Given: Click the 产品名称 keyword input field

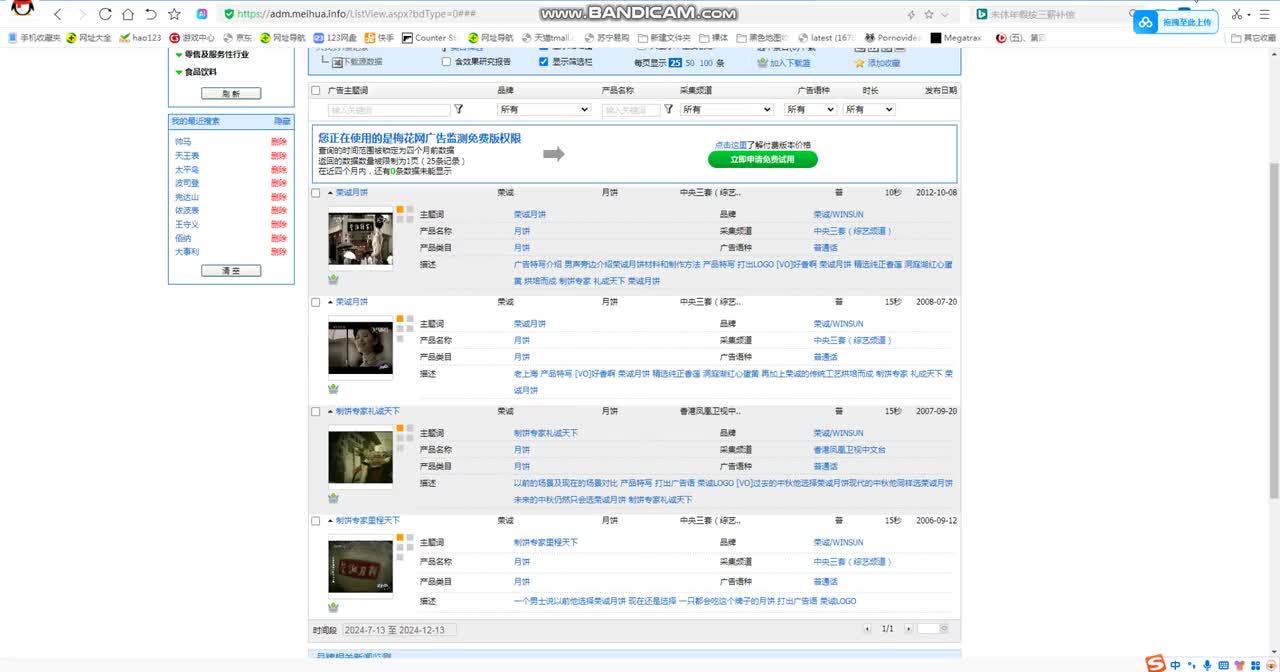Looking at the screenshot, I should (631, 110).
